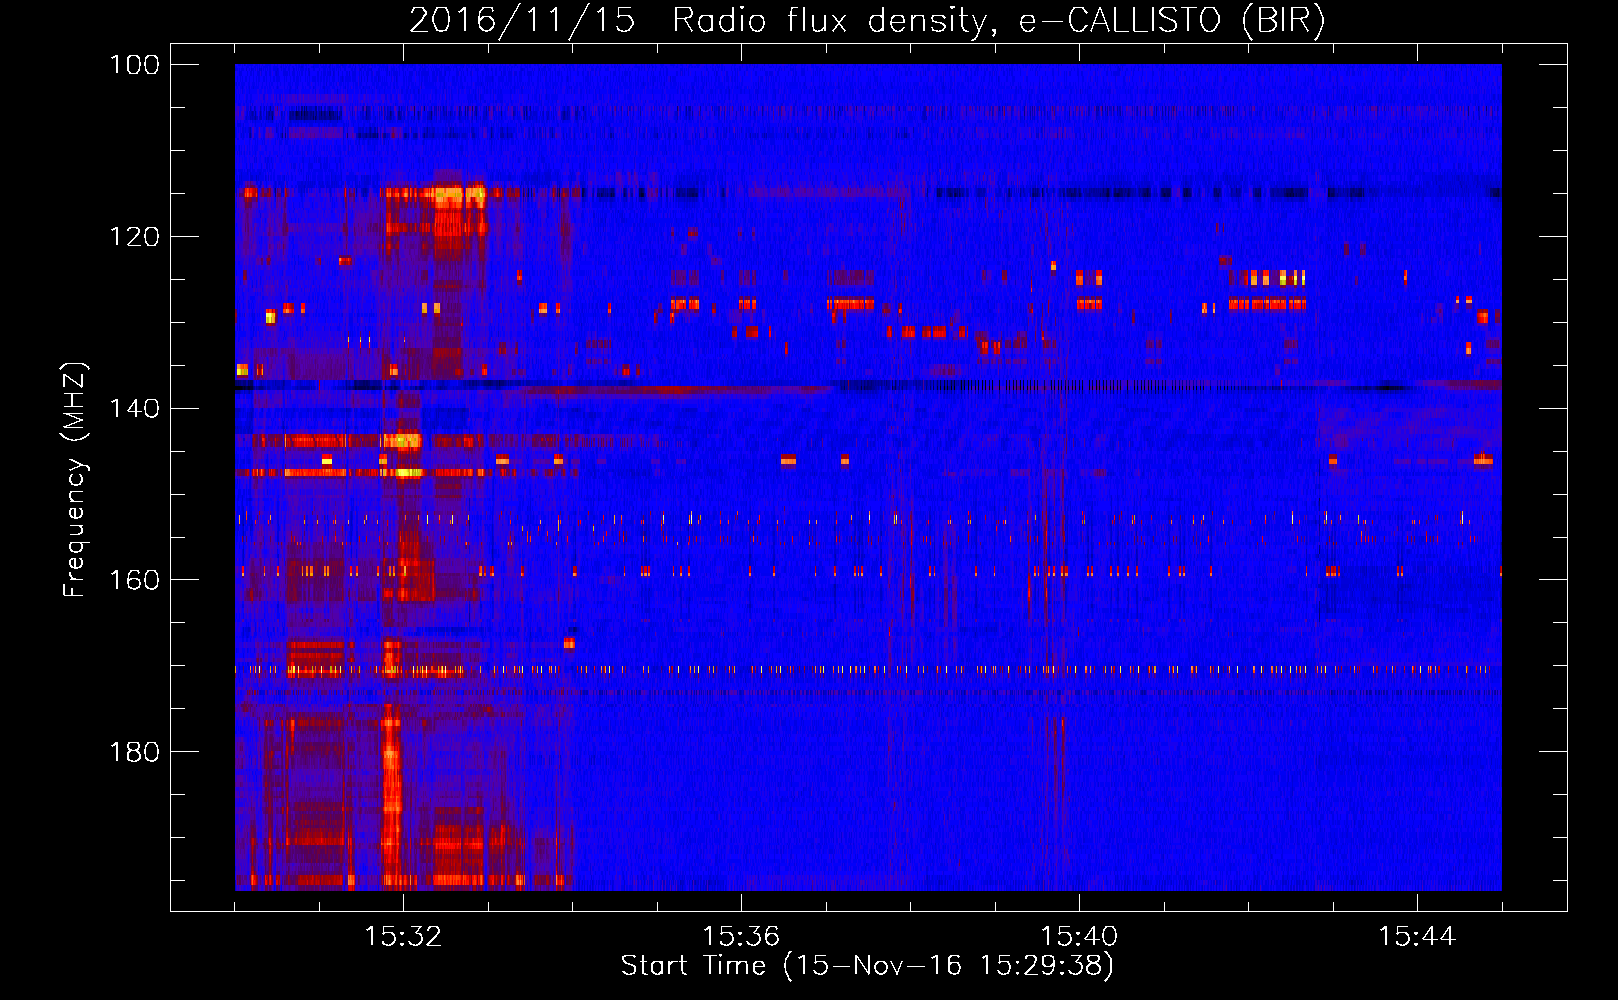Click the "Start Time (15-Nov-16 15:29:38)" label
1618x1000 pixels.
tap(867, 966)
